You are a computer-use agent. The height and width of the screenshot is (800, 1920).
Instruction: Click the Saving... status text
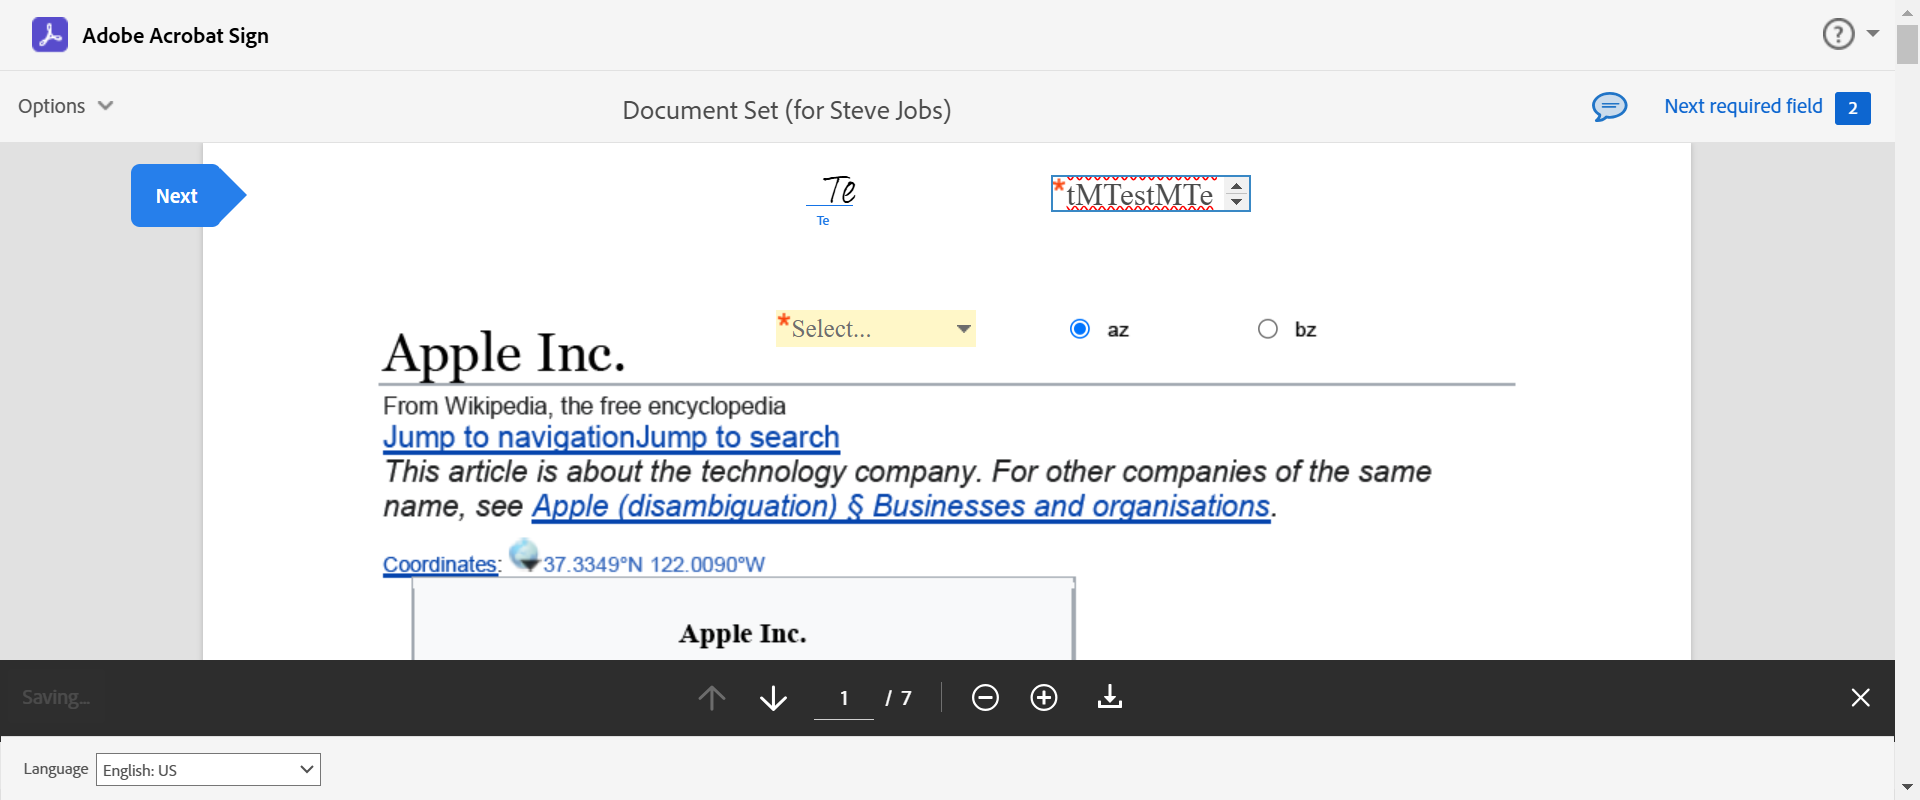pyautogui.click(x=56, y=697)
